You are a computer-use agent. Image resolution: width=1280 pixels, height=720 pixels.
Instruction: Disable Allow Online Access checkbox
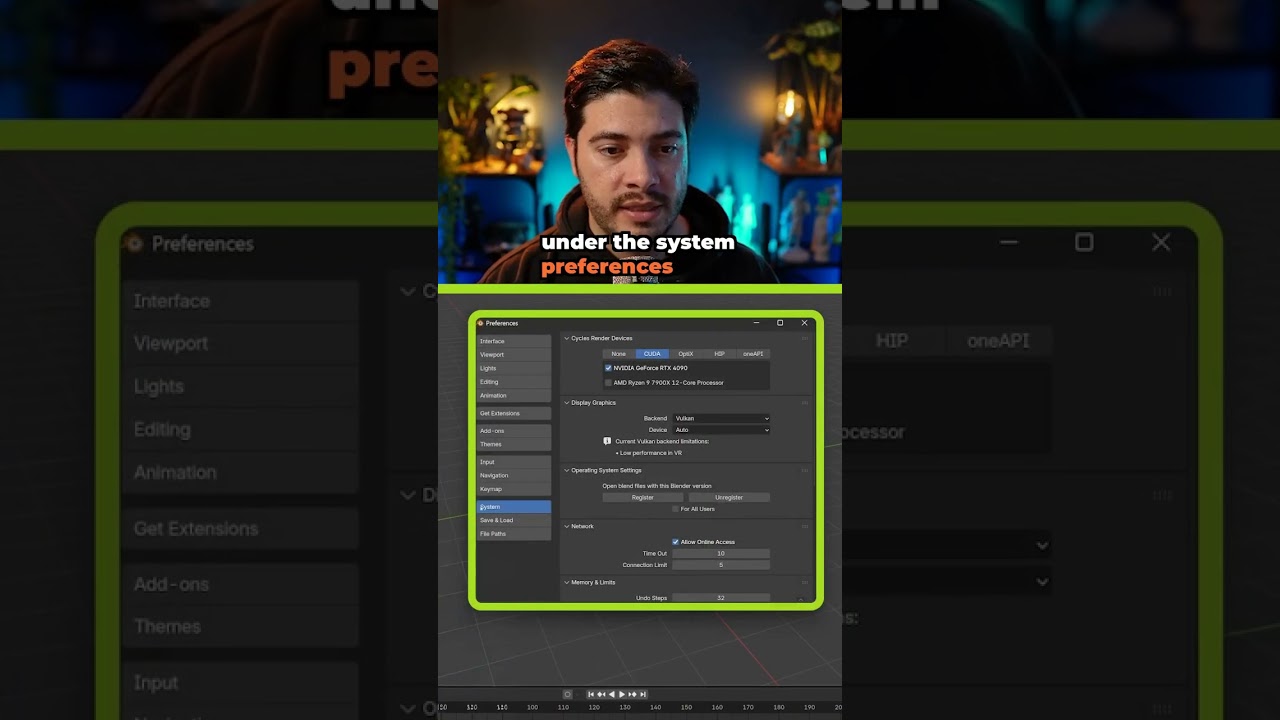click(675, 542)
